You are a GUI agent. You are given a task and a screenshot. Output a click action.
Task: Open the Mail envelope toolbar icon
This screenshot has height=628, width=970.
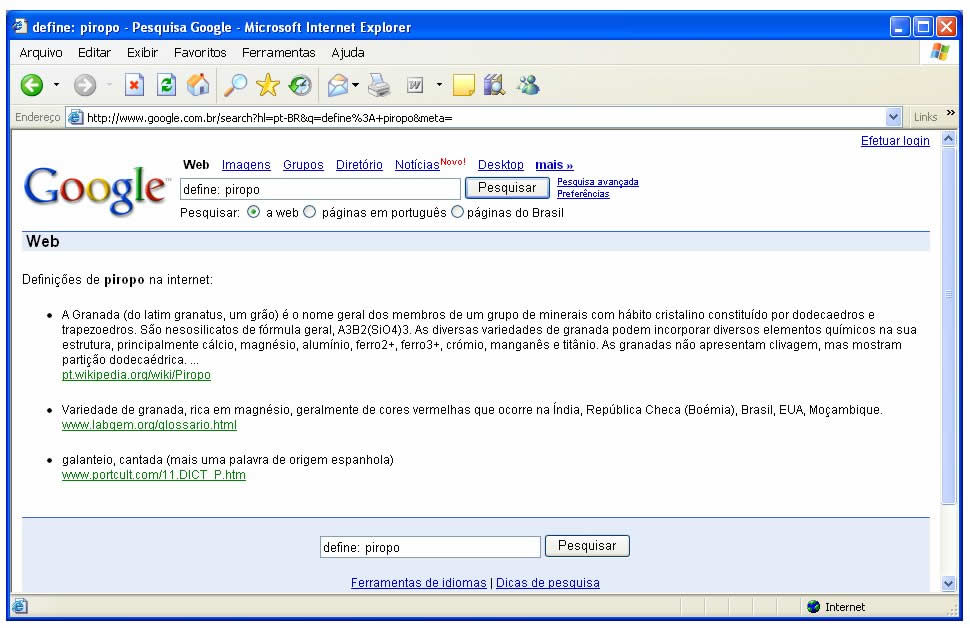338,85
